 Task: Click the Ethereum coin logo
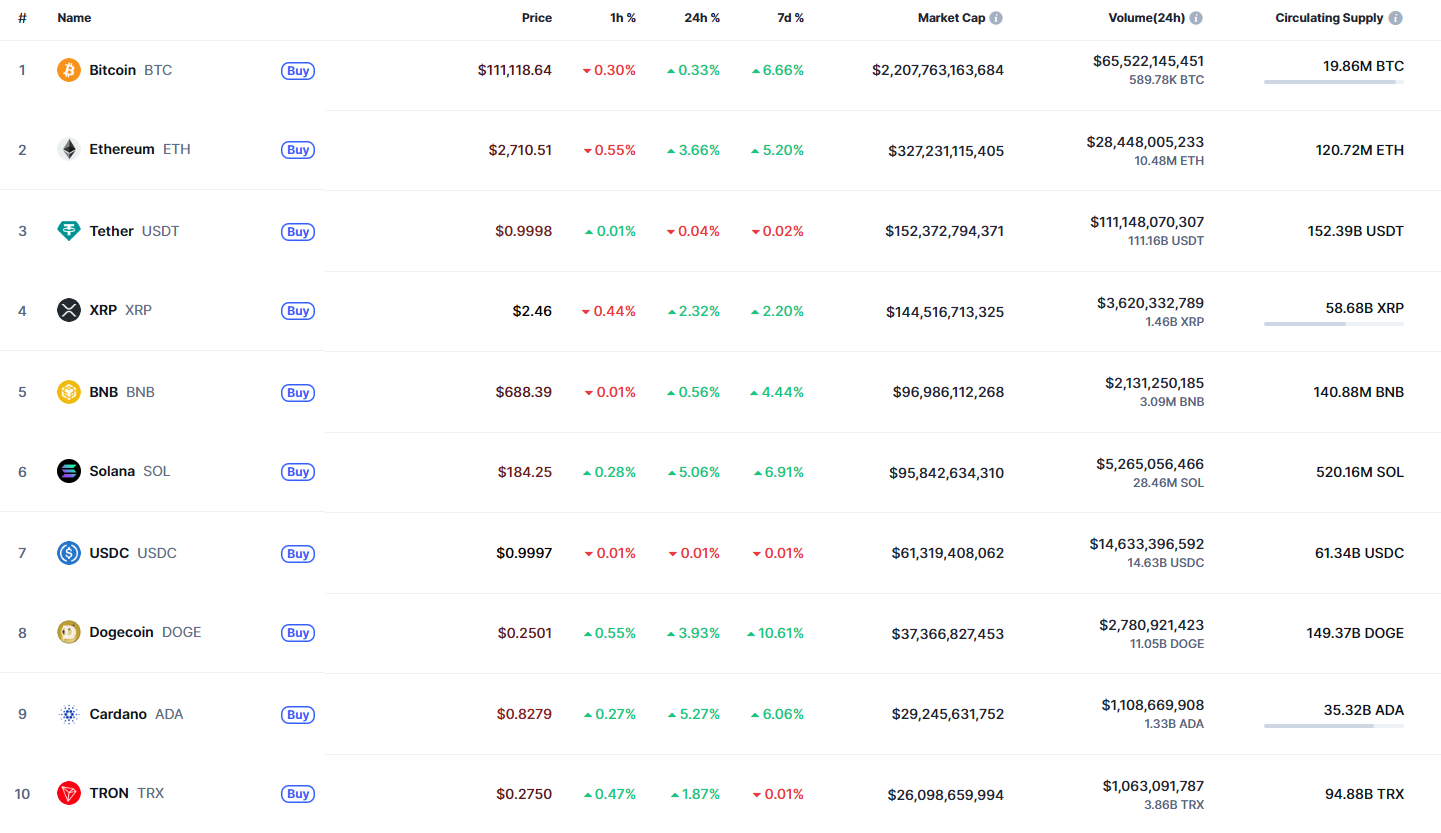(69, 150)
